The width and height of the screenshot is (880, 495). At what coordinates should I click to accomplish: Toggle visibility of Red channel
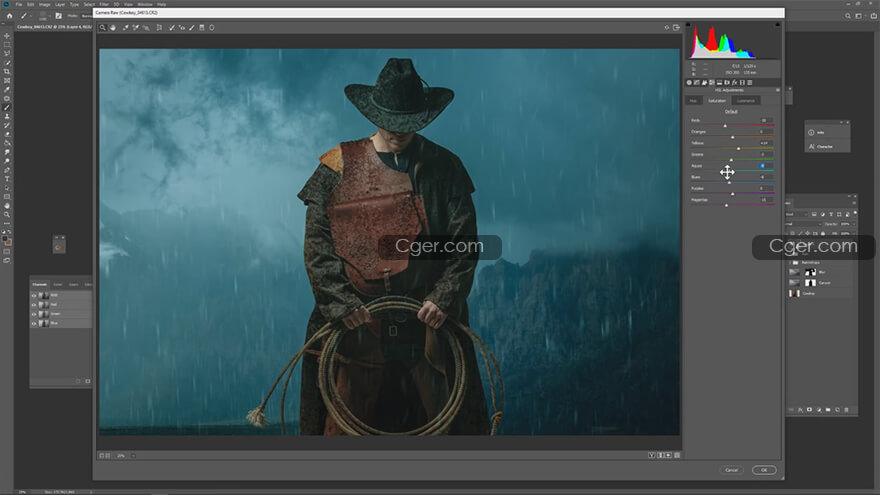point(34,305)
